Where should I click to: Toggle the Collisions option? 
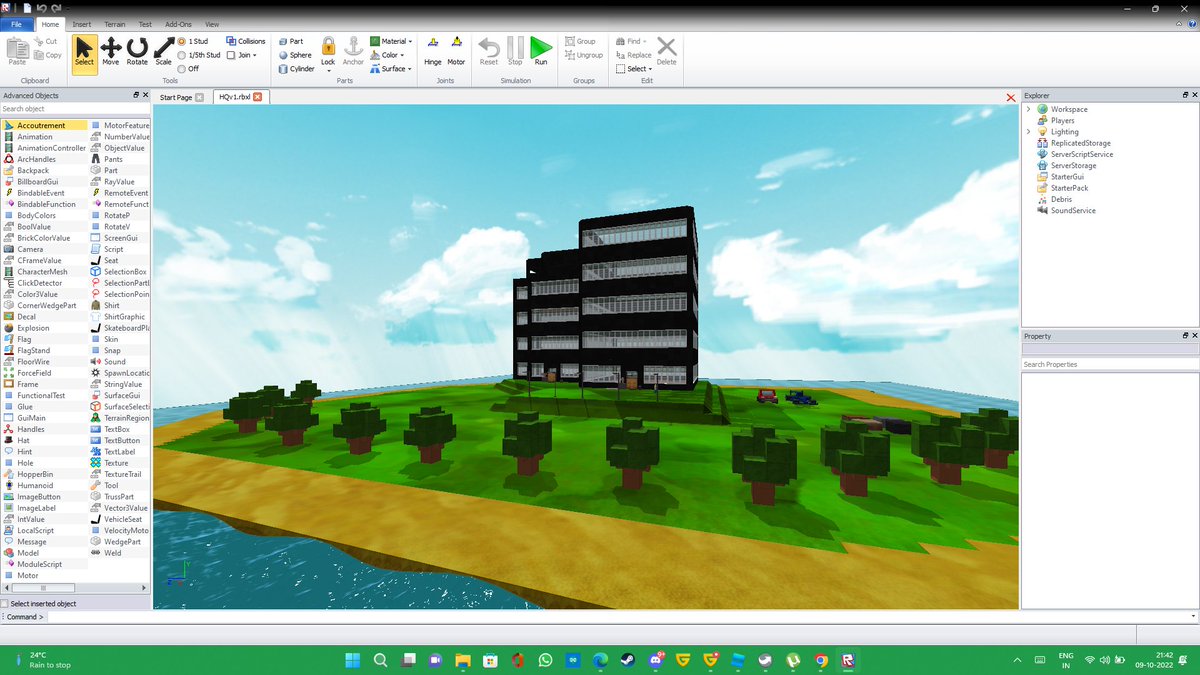pyautogui.click(x=246, y=41)
